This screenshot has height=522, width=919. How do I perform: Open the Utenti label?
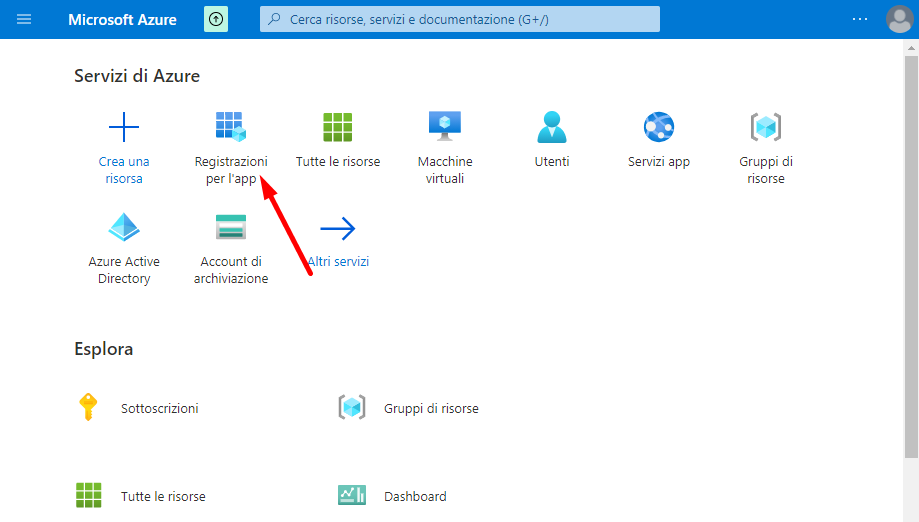[x=552, y=162]
